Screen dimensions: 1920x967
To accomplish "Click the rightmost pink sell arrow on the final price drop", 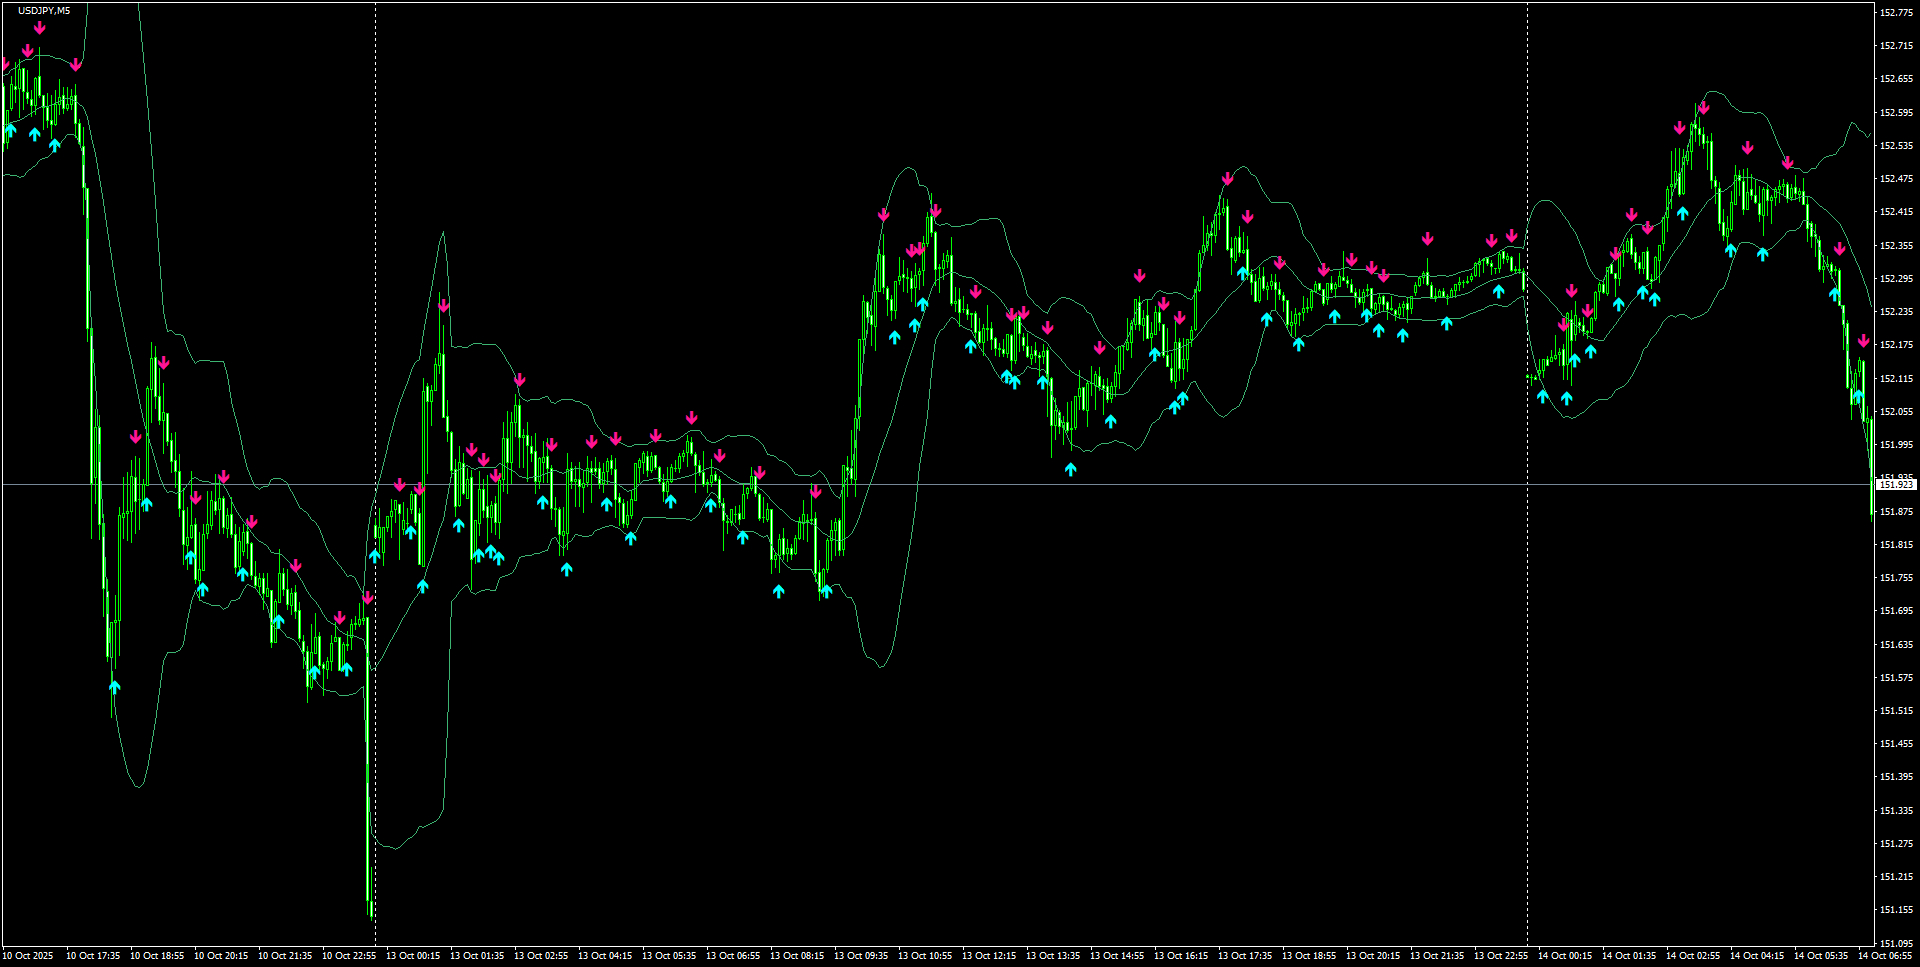I will click(x=1865, y=340).
